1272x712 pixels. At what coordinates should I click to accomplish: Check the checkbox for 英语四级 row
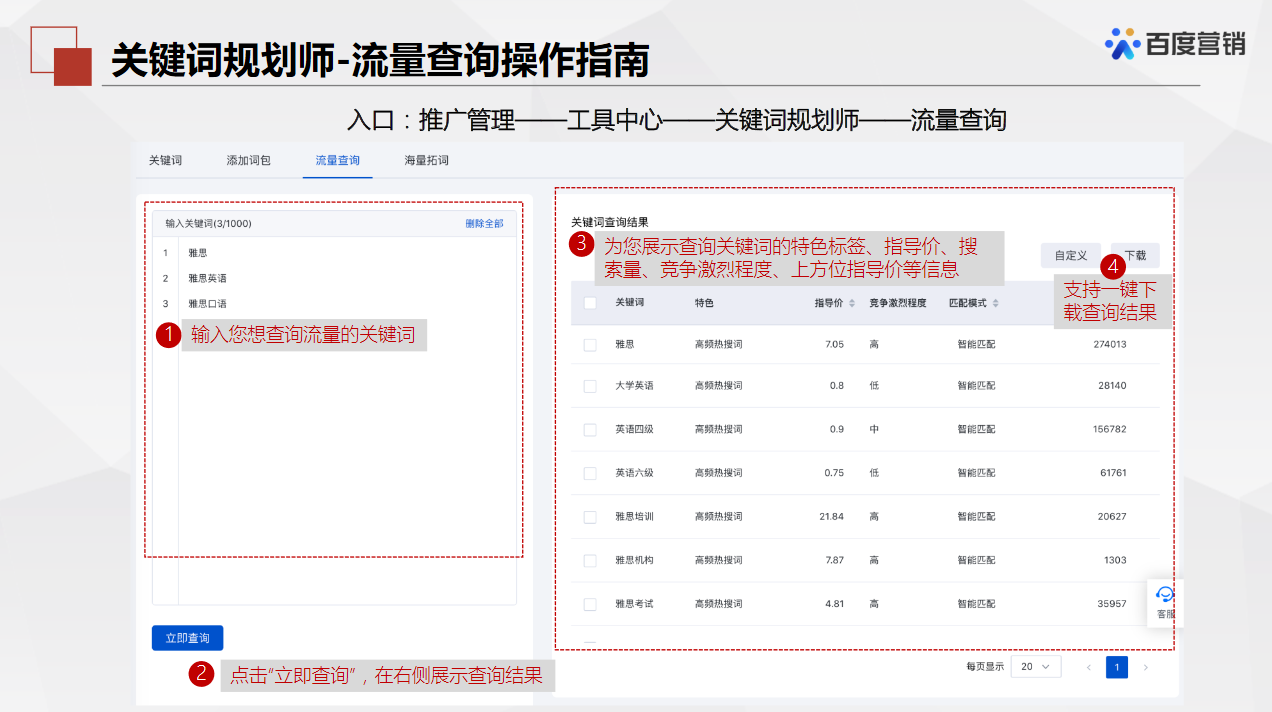(x=589, y=429)
